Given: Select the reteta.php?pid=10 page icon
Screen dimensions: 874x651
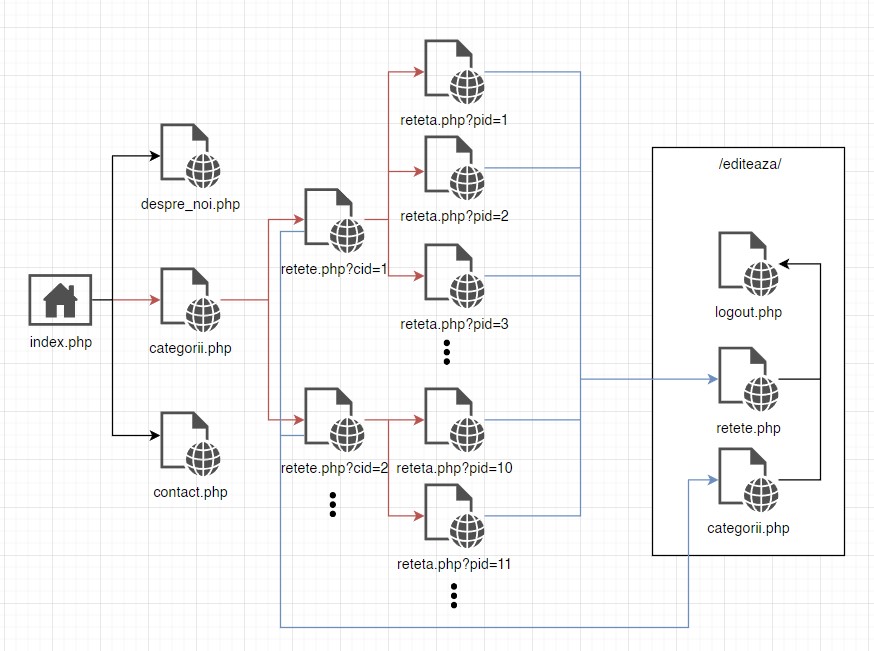Looking at the screenshot, I should pyautogui.click(x=454, y=420).
